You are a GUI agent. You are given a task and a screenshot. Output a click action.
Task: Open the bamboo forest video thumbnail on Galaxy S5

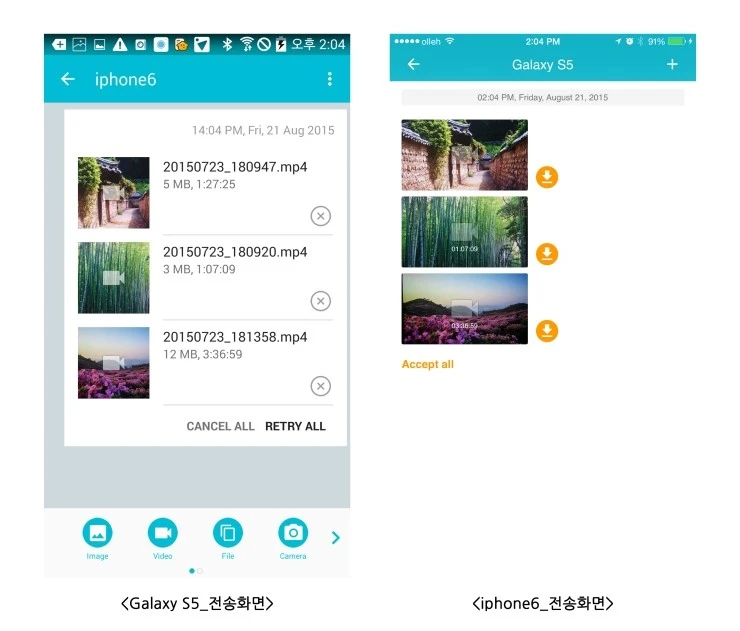(114, 278)
